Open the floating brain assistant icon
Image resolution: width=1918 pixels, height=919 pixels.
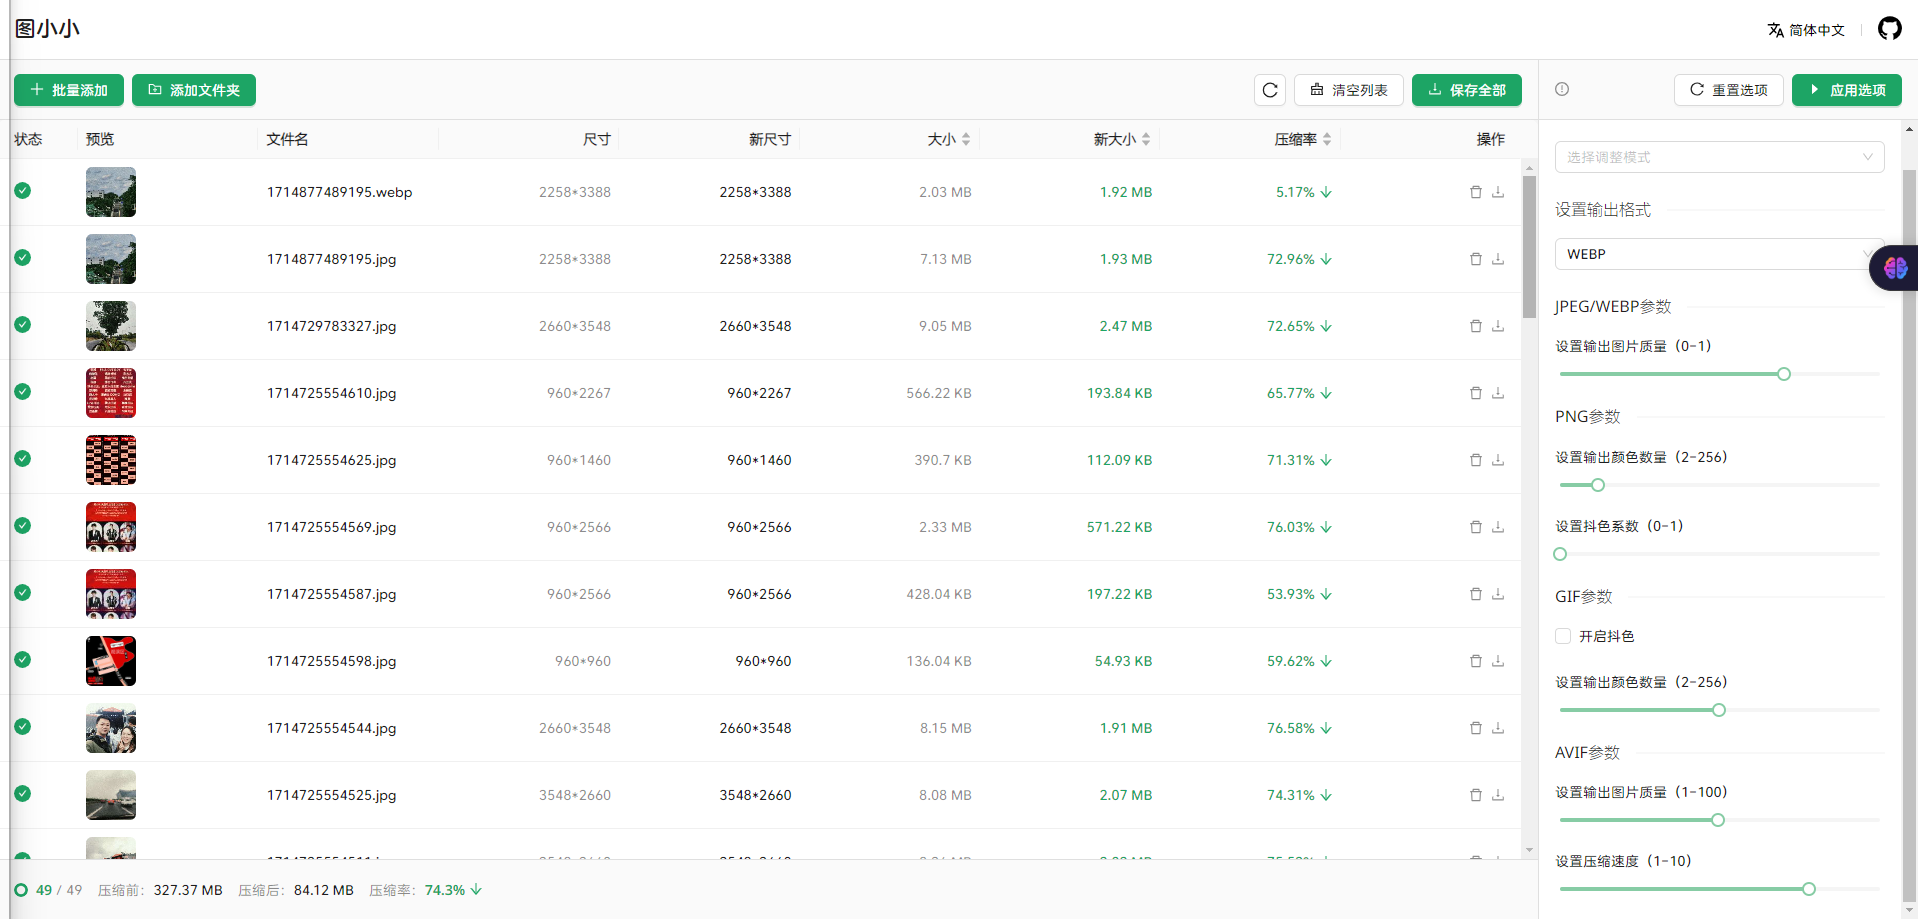tap(1894, 268)
